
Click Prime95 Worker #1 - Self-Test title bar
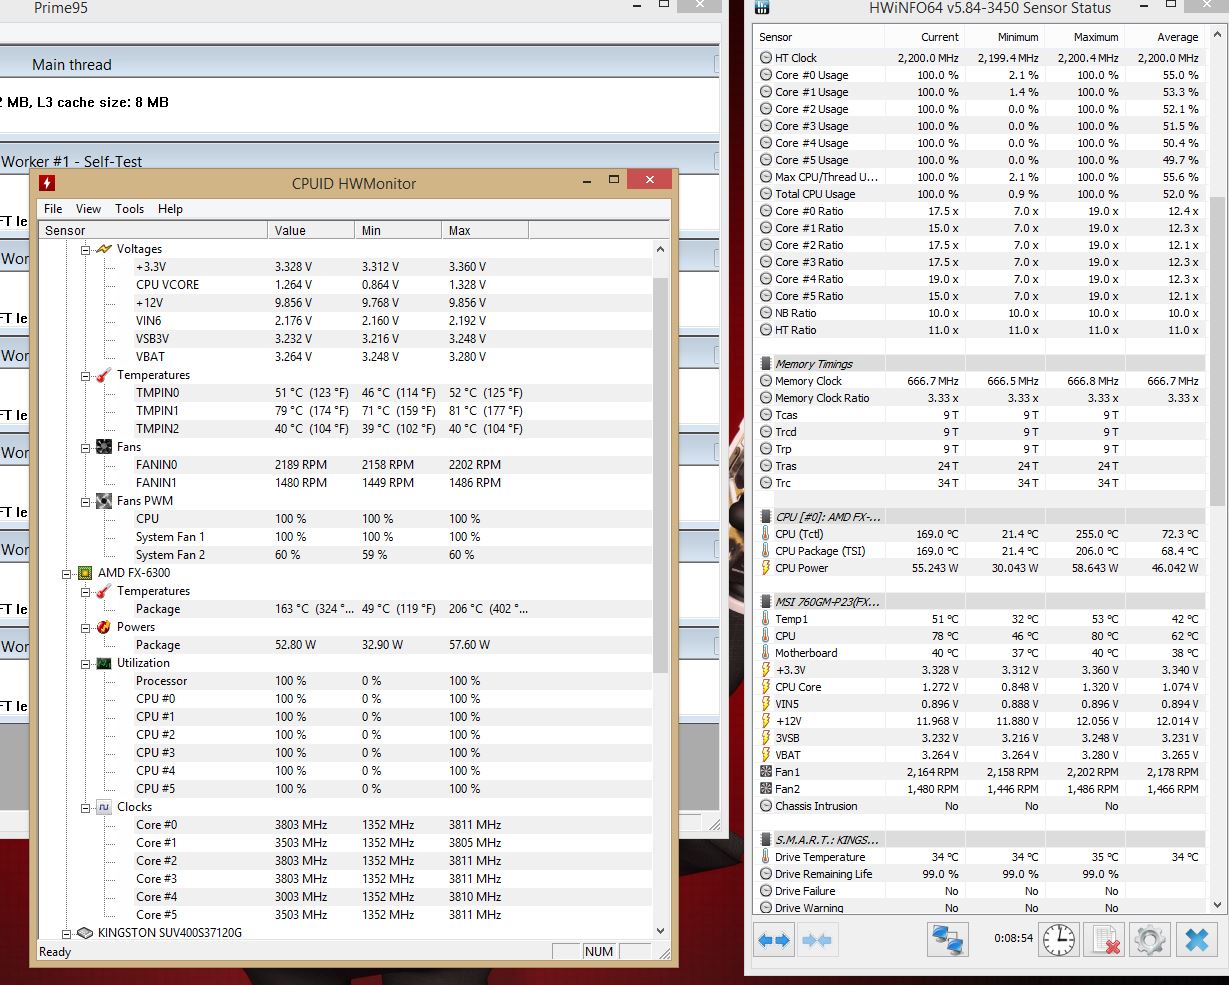359,160
